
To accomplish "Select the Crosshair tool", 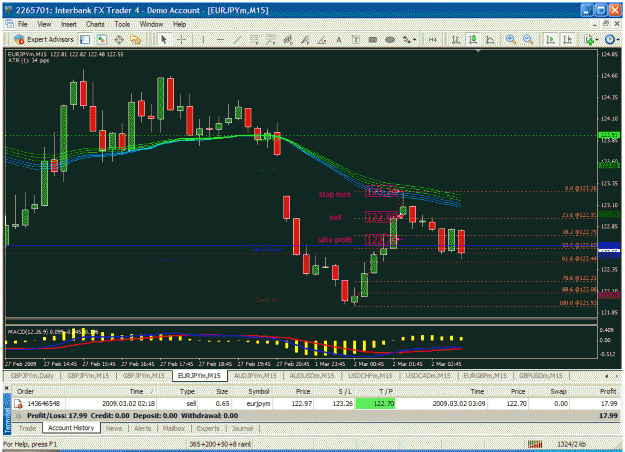I will point(181,39).
